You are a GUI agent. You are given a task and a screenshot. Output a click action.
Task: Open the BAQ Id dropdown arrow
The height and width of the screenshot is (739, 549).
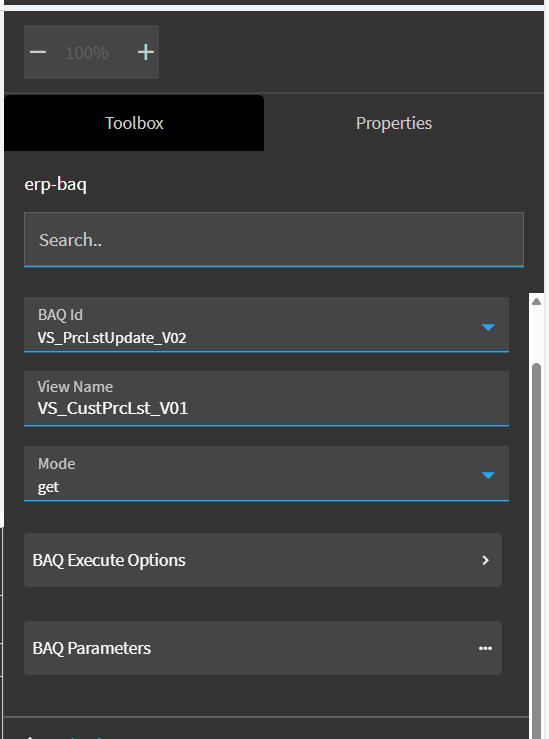click(488, 327)
